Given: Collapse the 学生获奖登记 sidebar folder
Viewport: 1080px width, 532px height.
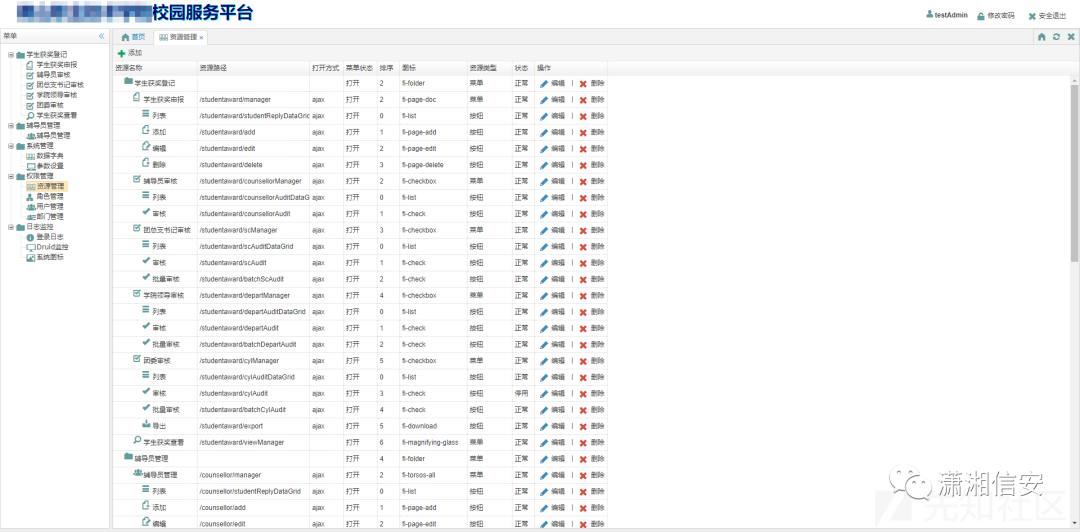Looking at the screenshot, I should click(x=10, y=54).
